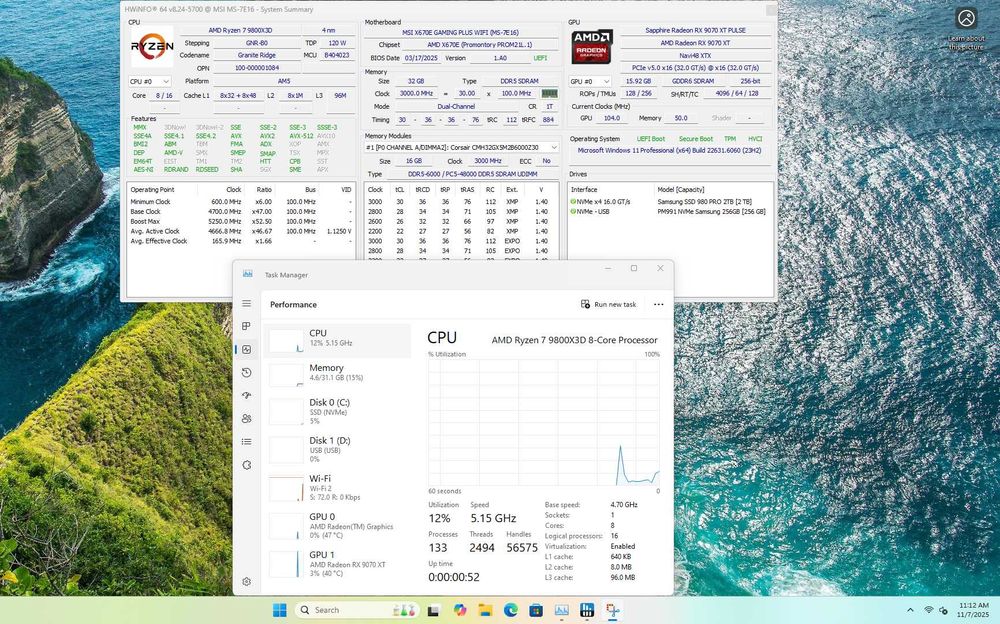1000x624 pixels.
Task: Open Services page in Task Manager sidebar
Action: [247, 465]
